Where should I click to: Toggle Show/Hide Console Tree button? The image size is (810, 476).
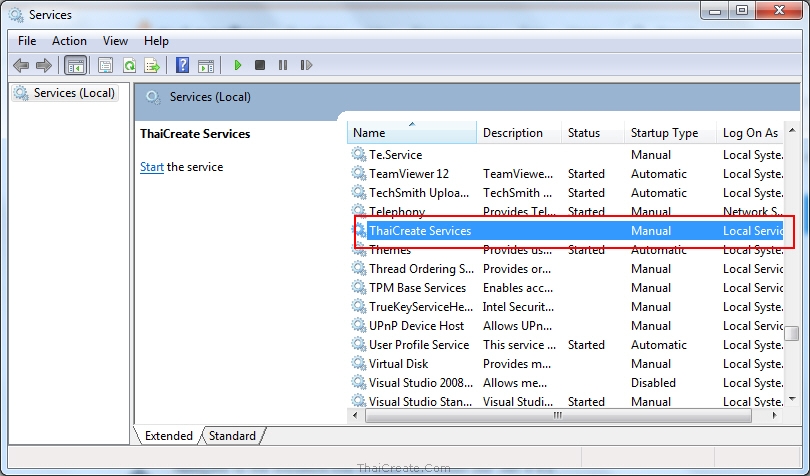[x=75, y=66]
